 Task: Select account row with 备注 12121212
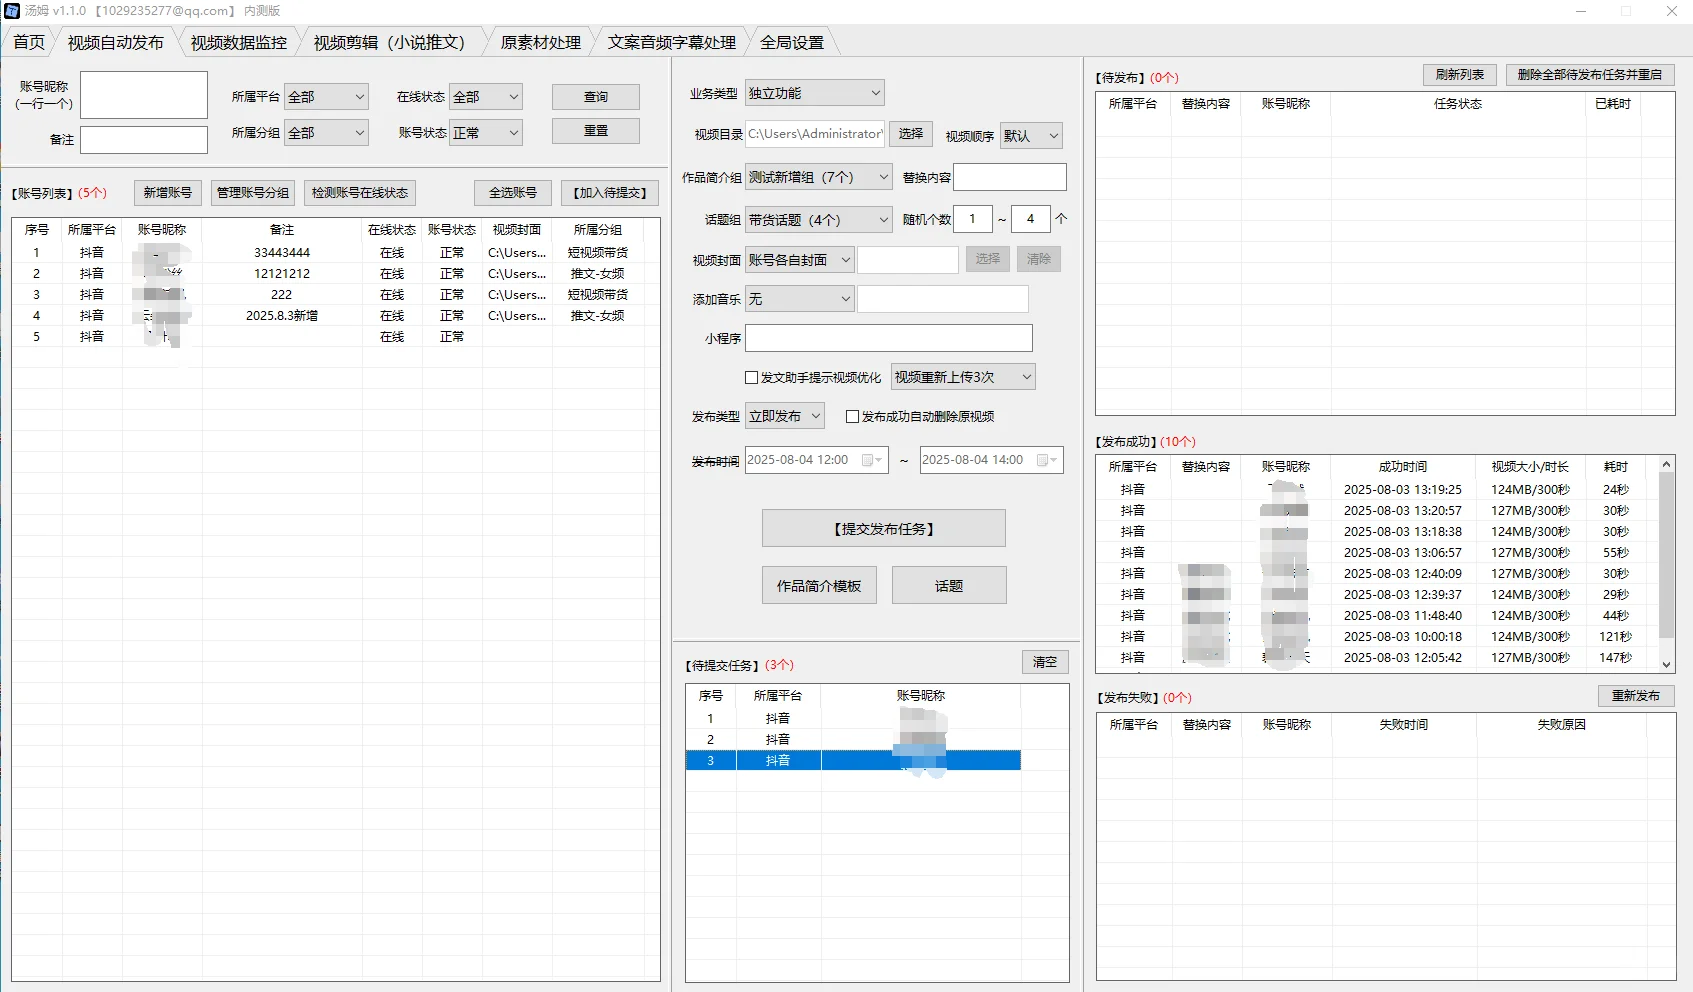pyautogui.click(x=336, y=274)
